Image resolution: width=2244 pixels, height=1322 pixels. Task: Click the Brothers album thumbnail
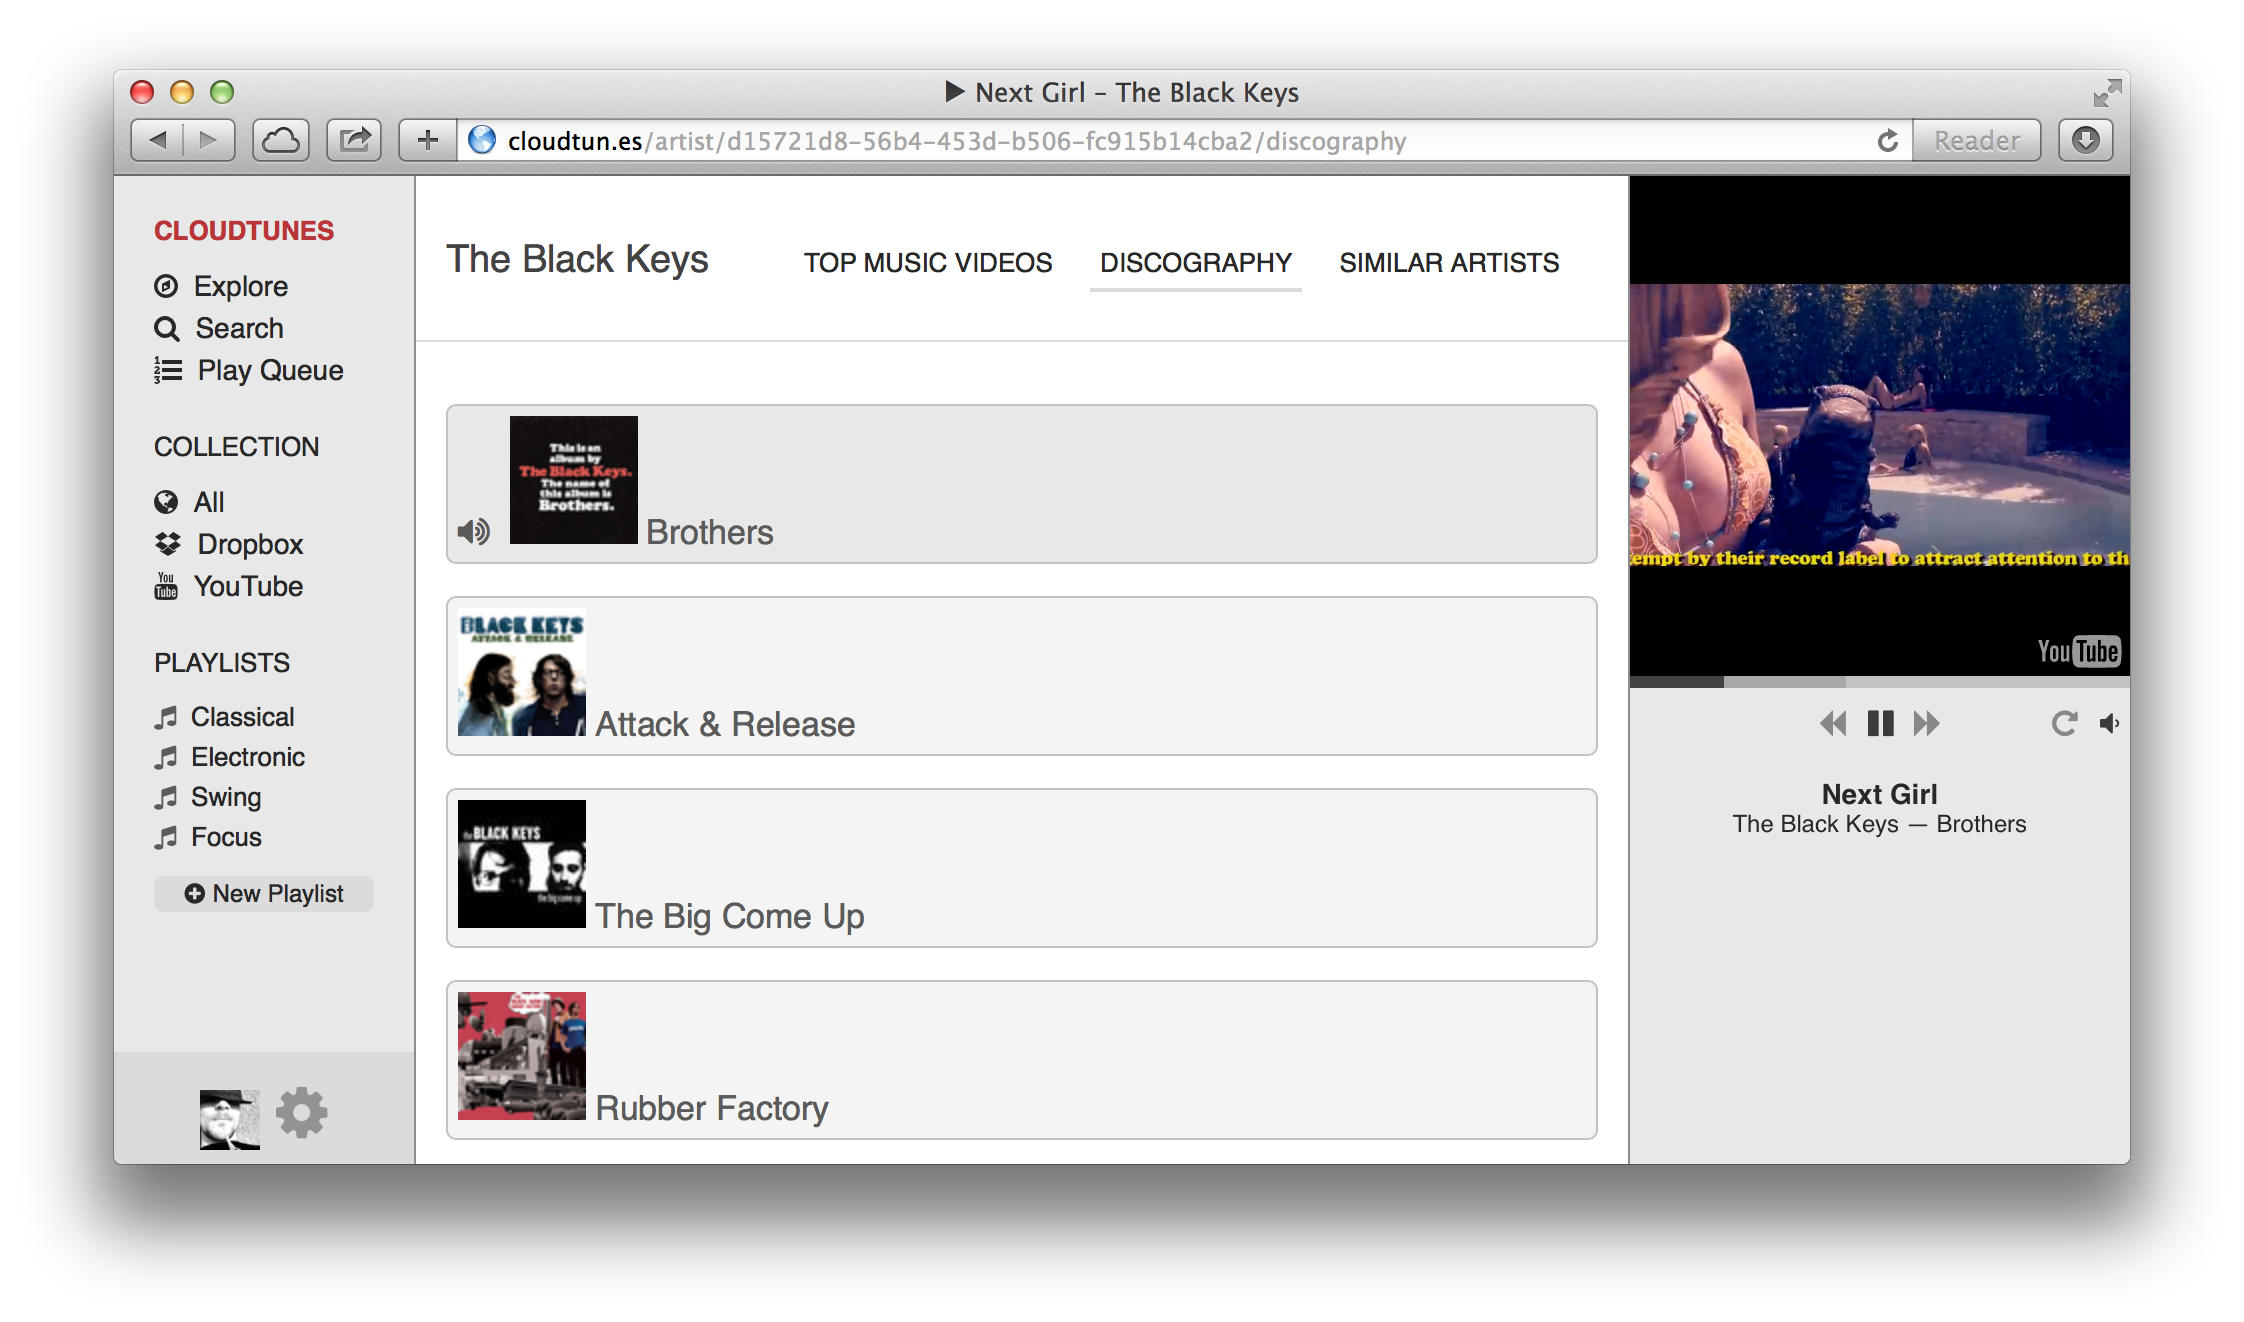[x=574, y=480]
